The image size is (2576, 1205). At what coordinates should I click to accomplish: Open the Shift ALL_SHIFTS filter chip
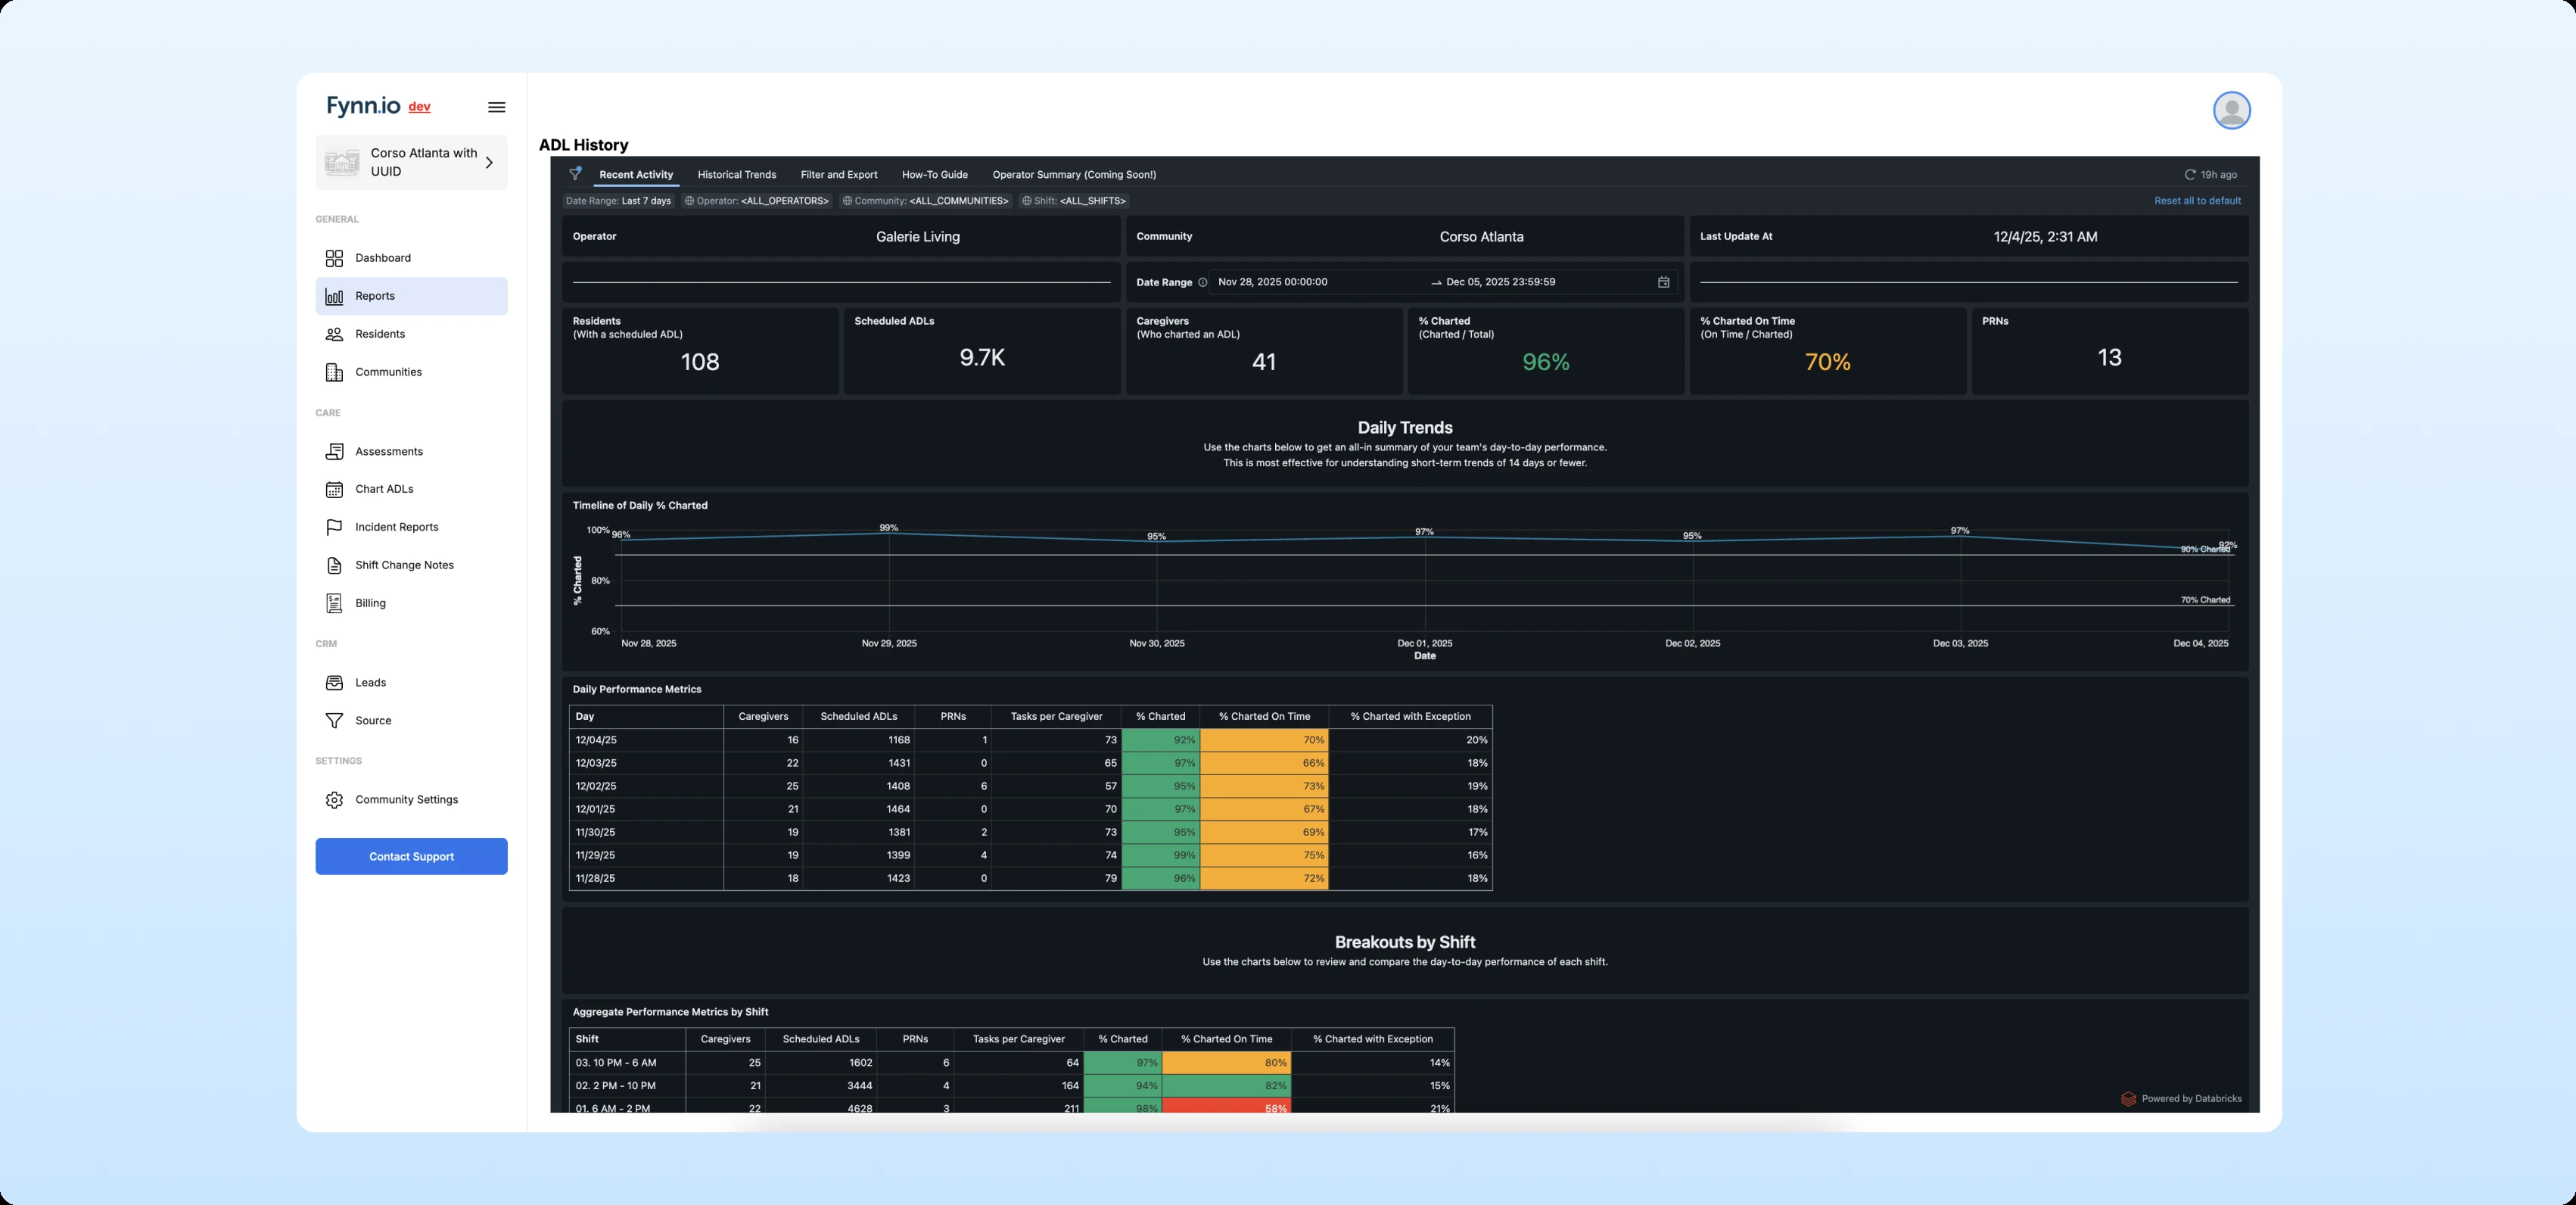point(1073,201)
